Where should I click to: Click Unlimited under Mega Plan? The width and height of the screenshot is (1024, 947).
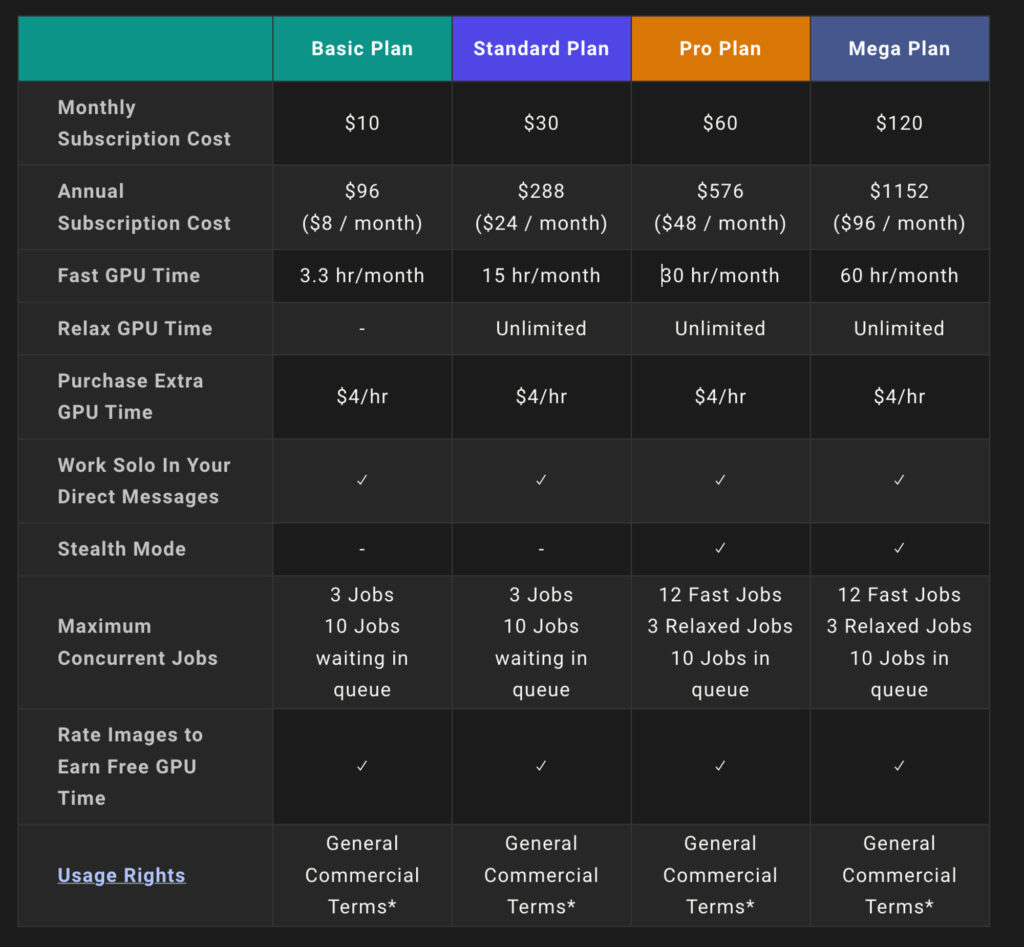pos(899,329)
